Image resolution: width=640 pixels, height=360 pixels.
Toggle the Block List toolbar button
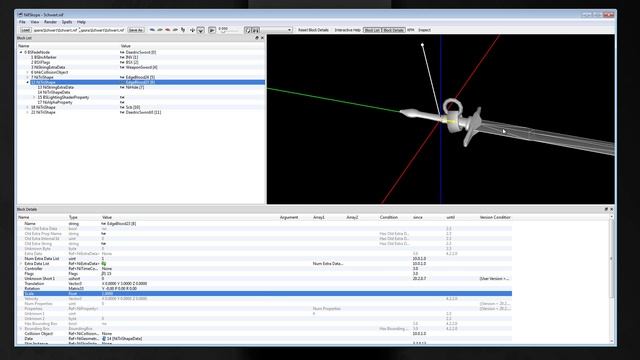point(372,30)
